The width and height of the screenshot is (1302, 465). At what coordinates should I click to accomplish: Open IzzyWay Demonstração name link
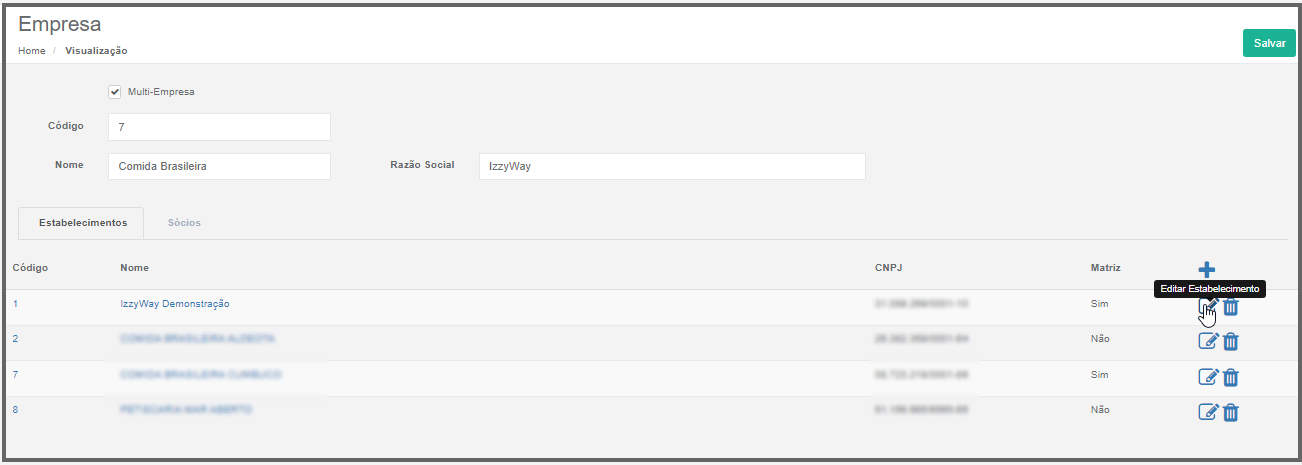click(175, 303)
